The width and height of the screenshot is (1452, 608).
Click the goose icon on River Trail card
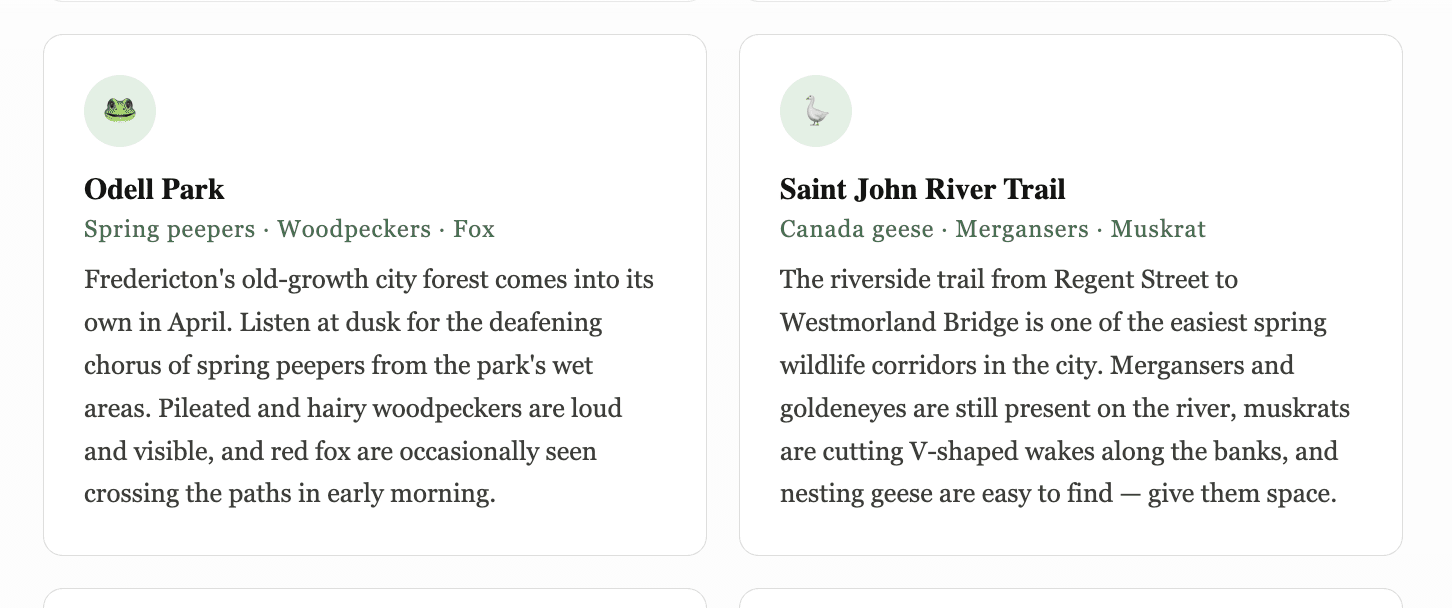point(816,111)
